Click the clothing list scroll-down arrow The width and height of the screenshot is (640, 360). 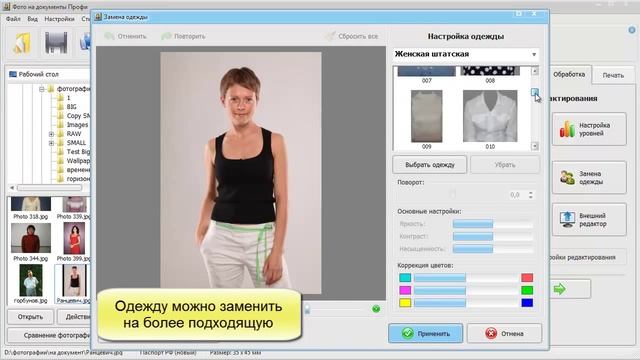pyautogui.click(x=535, y=146)
